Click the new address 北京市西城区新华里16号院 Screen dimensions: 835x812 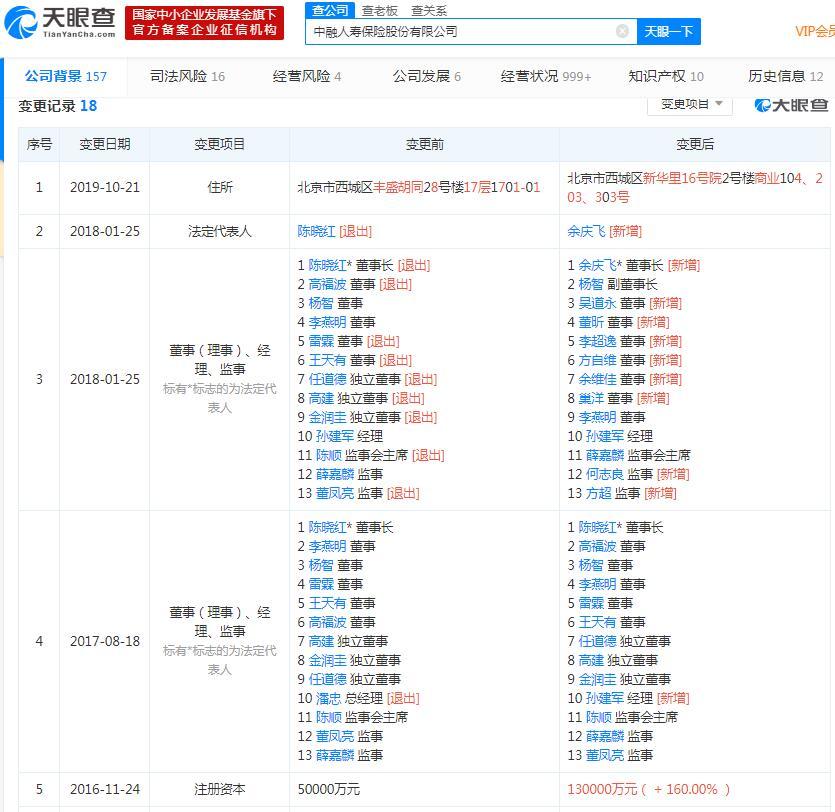[695, 187]
